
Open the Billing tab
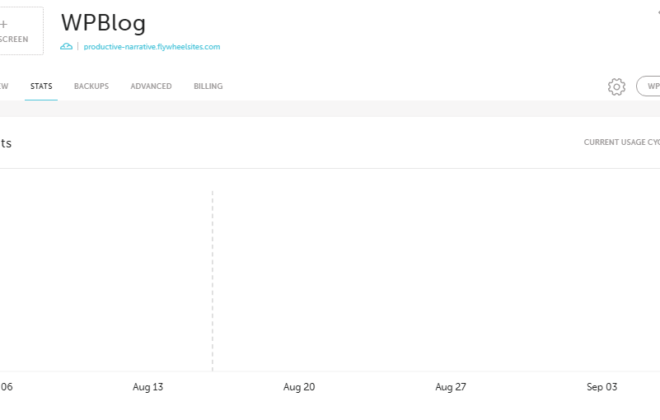(x=208, y=86)
